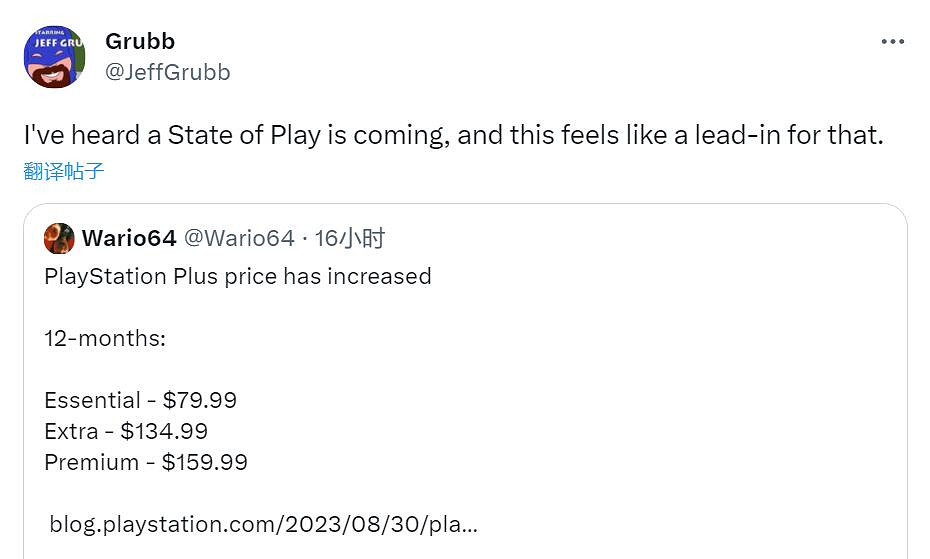Click the word "Essential" in the price list

[x=92, y=400]
